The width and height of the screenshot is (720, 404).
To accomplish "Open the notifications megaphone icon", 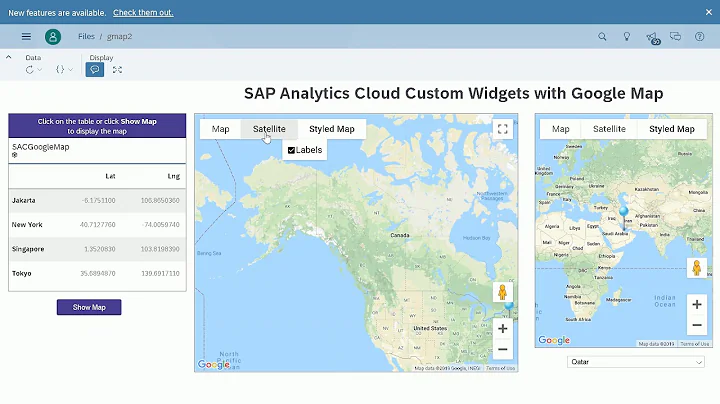I will tap(652, 38).
